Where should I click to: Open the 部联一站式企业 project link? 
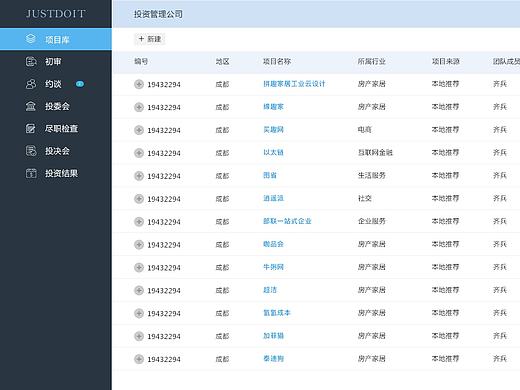[287, 221]
